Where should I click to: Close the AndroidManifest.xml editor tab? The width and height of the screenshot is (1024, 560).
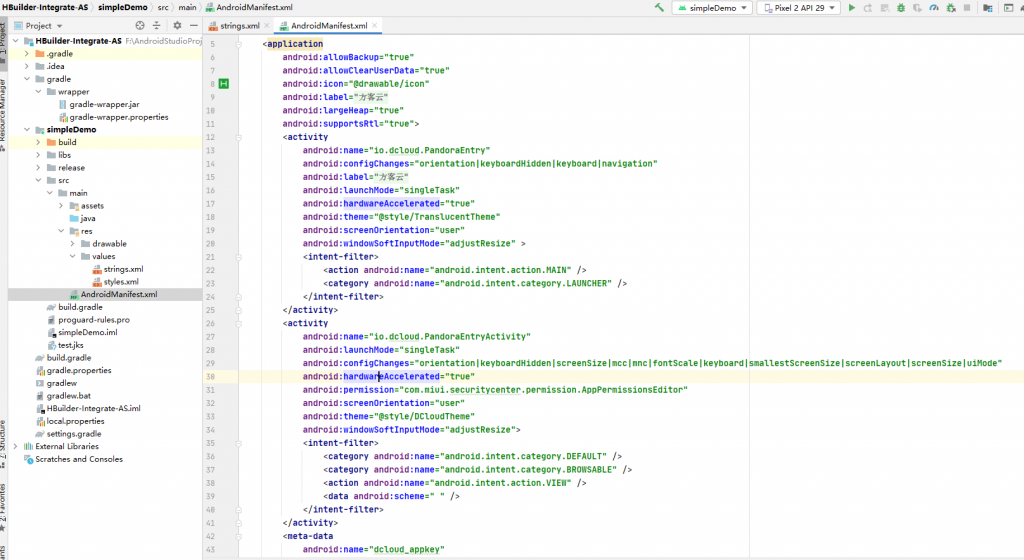[375, 25]
